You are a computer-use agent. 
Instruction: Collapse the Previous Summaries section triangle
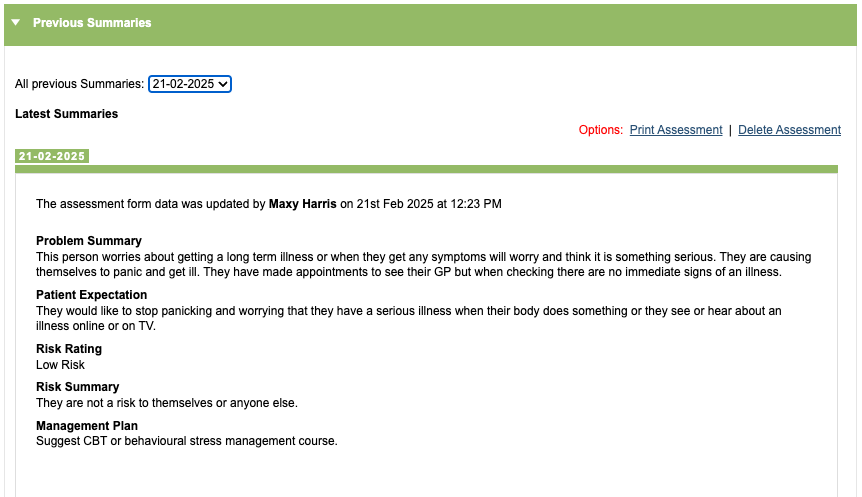coord(16,22)
